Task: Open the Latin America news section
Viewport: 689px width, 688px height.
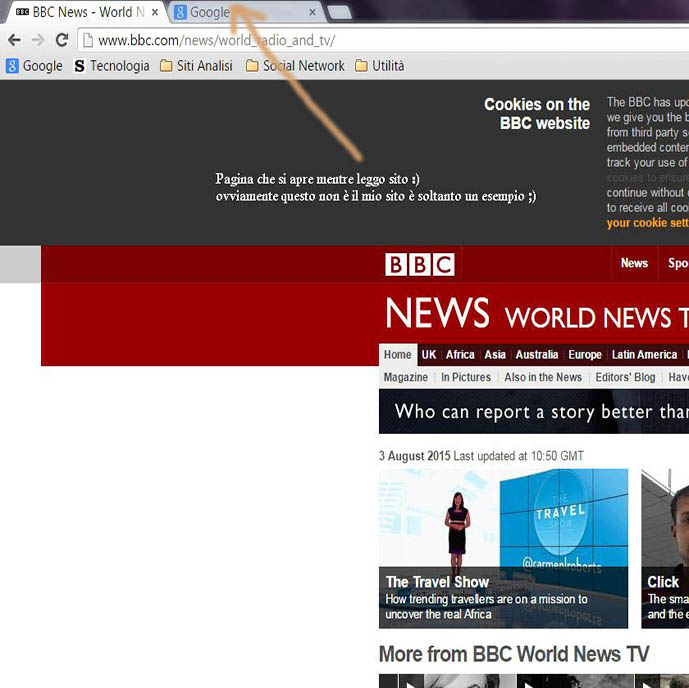Action: pyautogui.click(x=644, y=355)
